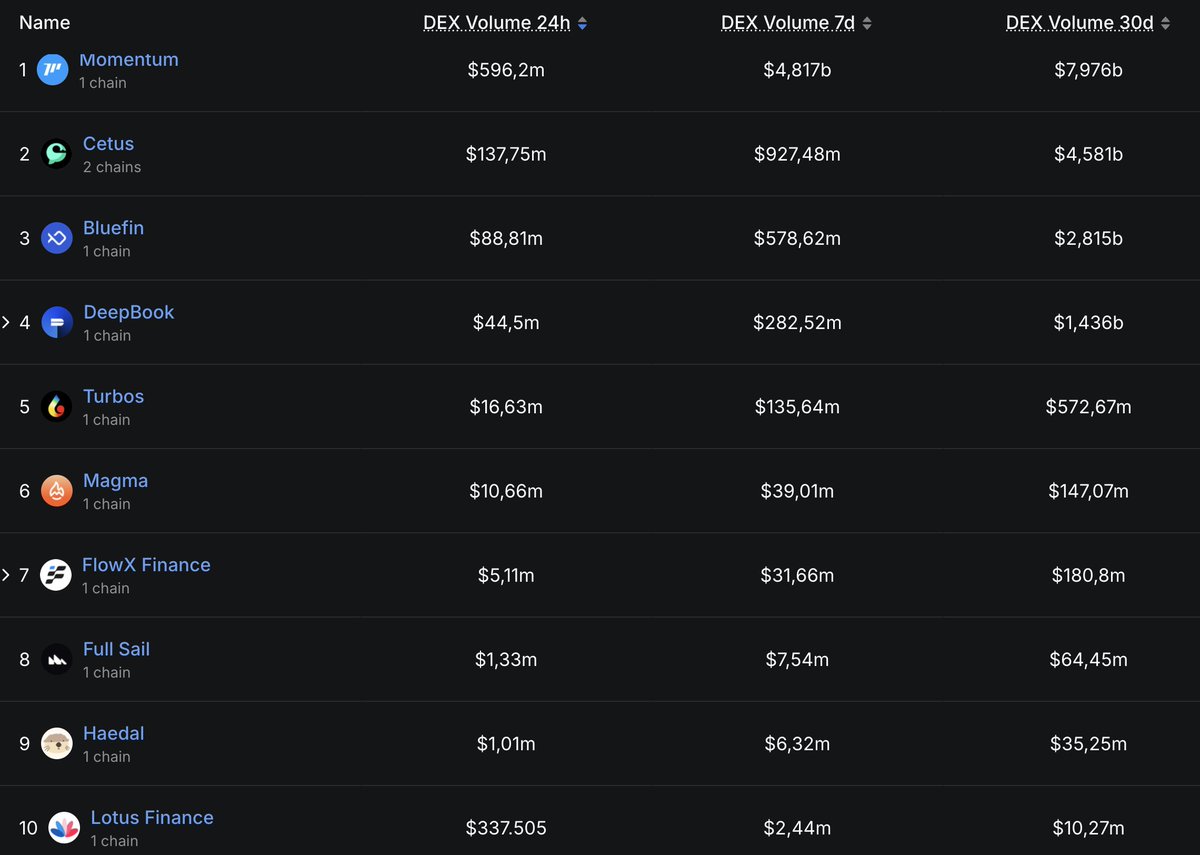Click the Full Sail logo icon

[57, 659]
